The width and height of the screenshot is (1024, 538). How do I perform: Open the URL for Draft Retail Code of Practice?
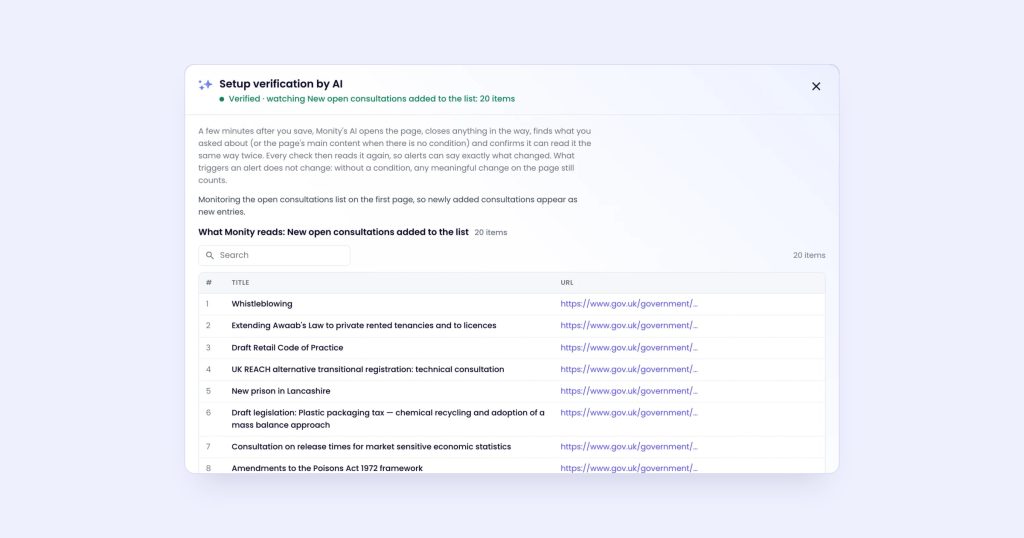tap(628, 347)
